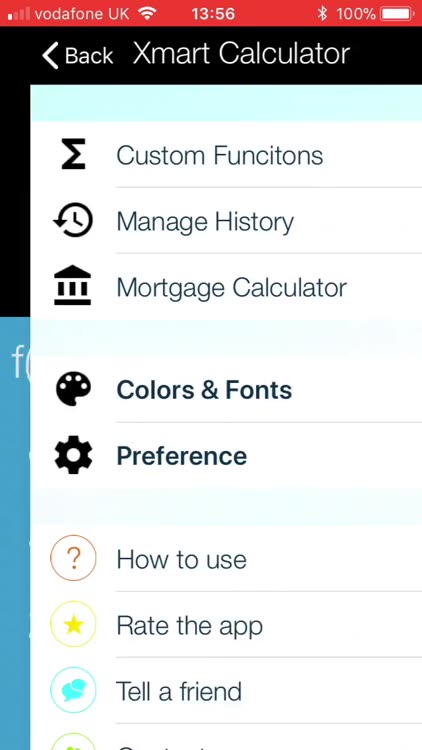422x750 pixels.
Task: Tap the sigma Custom Functions icon
Action: click(x=73, y=154)
